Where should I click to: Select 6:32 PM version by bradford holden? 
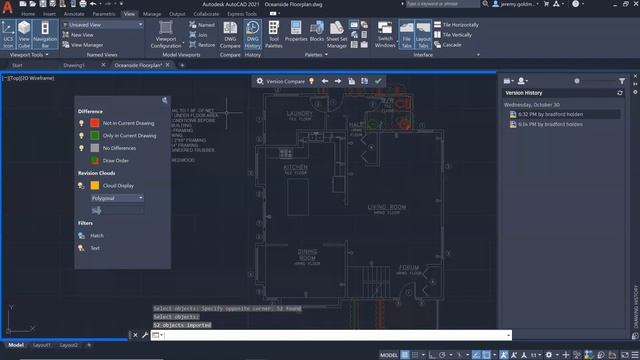pyautogui.click(x=565, y=115)
